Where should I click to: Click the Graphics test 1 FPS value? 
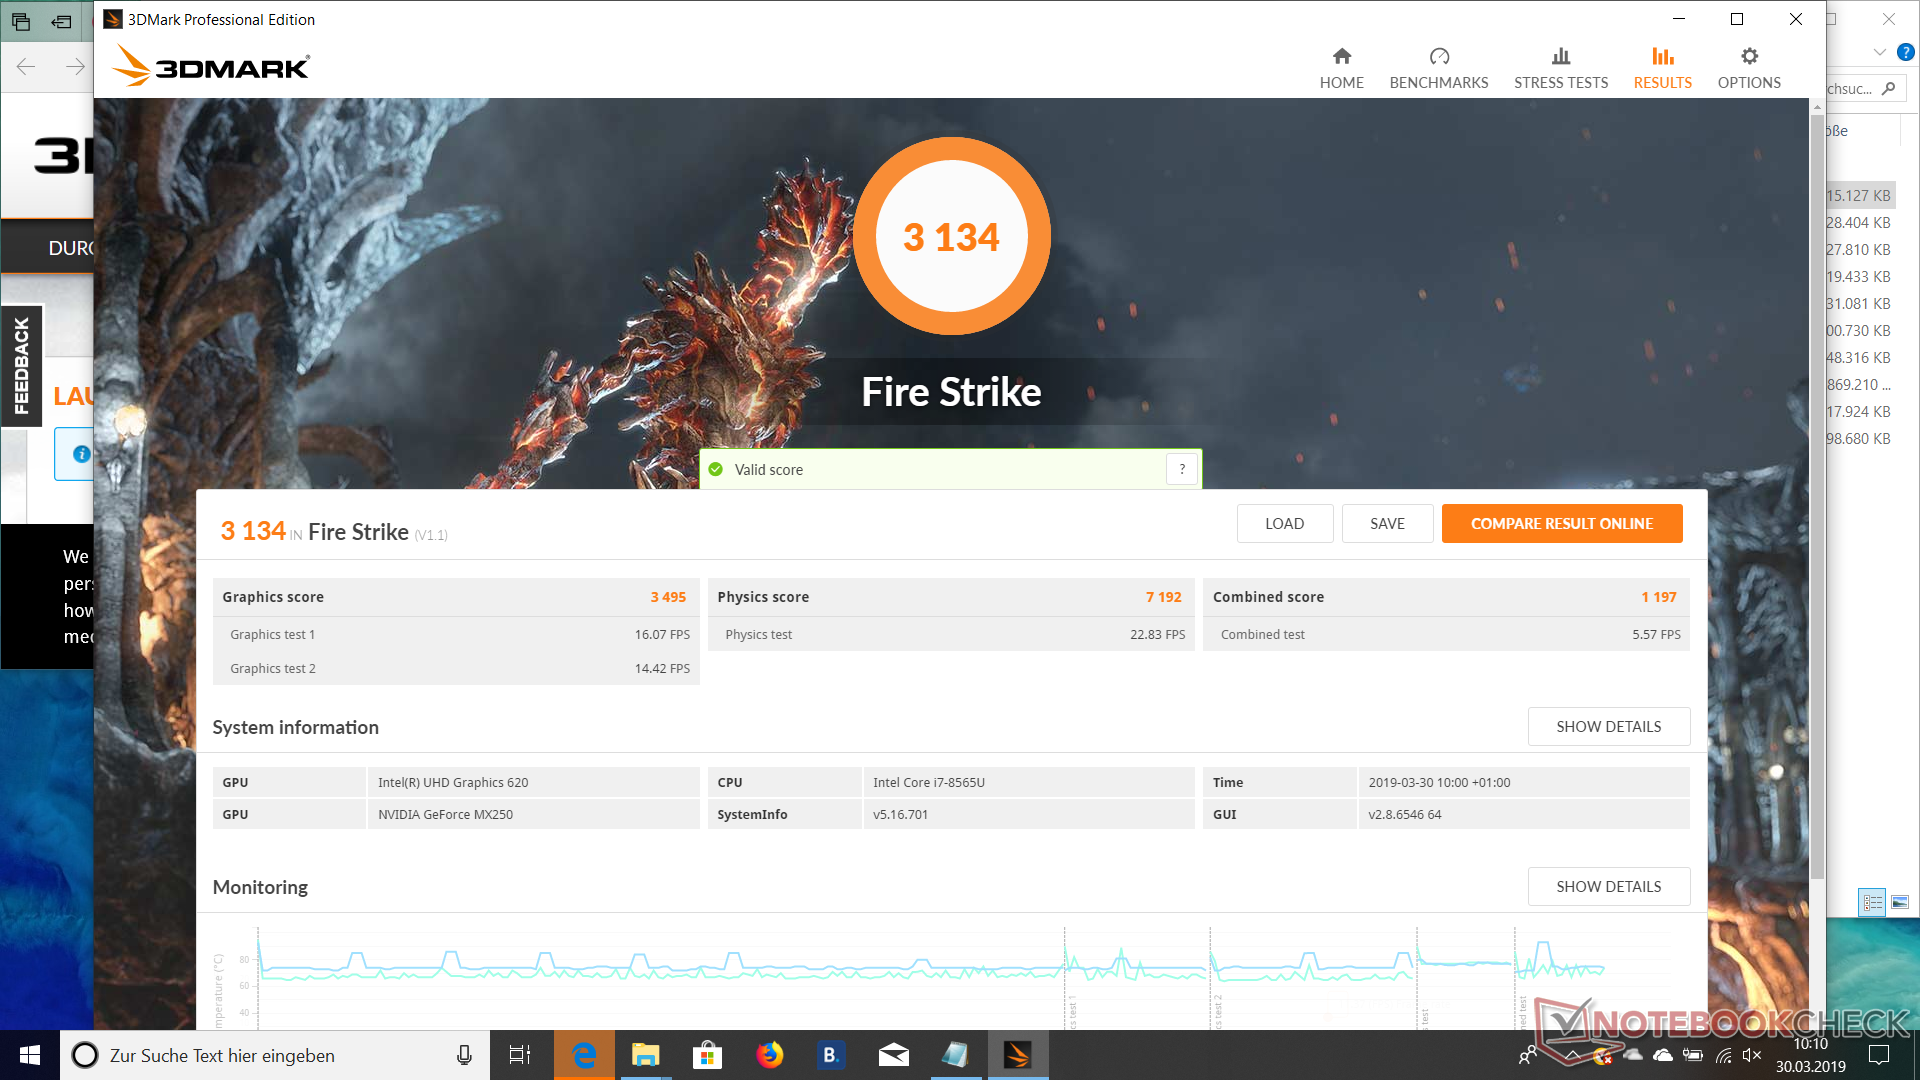point(662,635)
